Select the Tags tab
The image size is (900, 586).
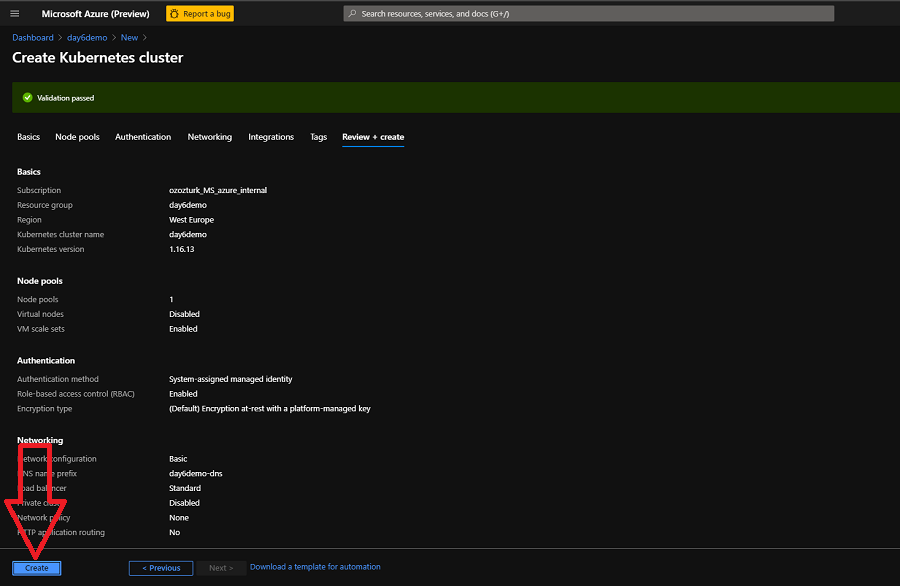coord(318,137)
